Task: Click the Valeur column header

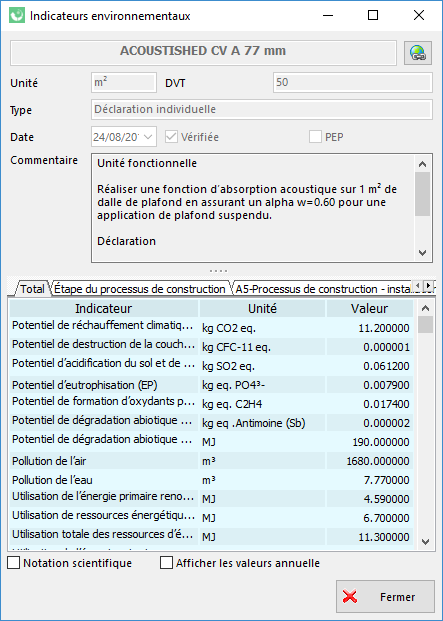Action: (369, 308)
